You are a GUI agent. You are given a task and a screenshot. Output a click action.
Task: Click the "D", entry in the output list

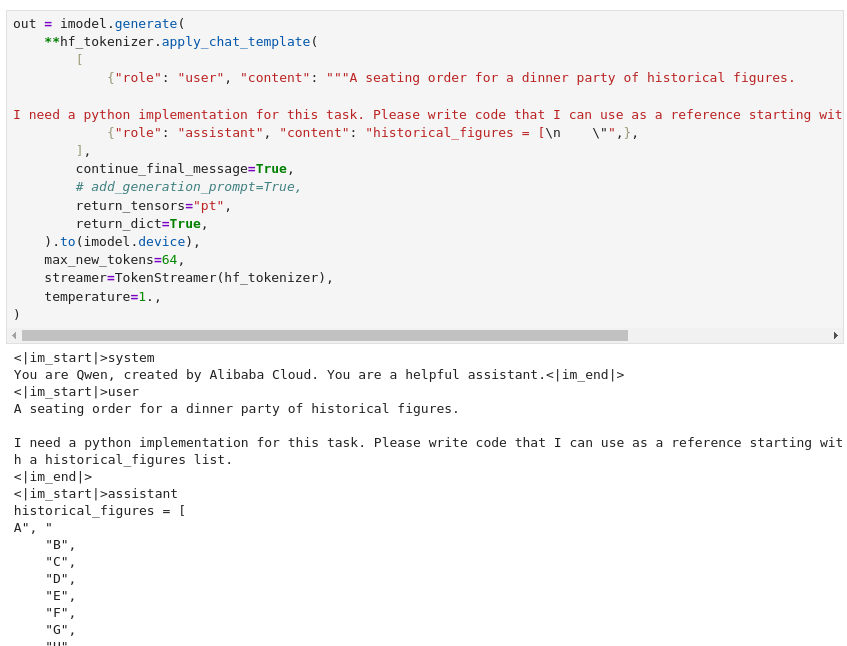coord(60,579)
